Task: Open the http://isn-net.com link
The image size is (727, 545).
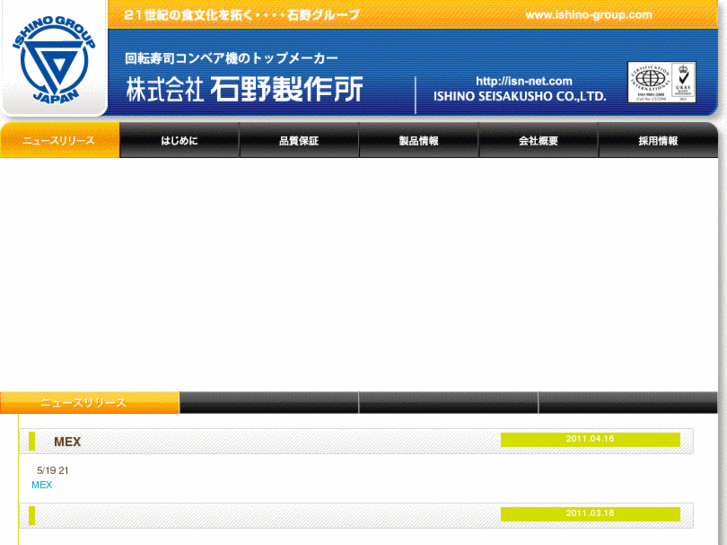Action: pos(524,81)
